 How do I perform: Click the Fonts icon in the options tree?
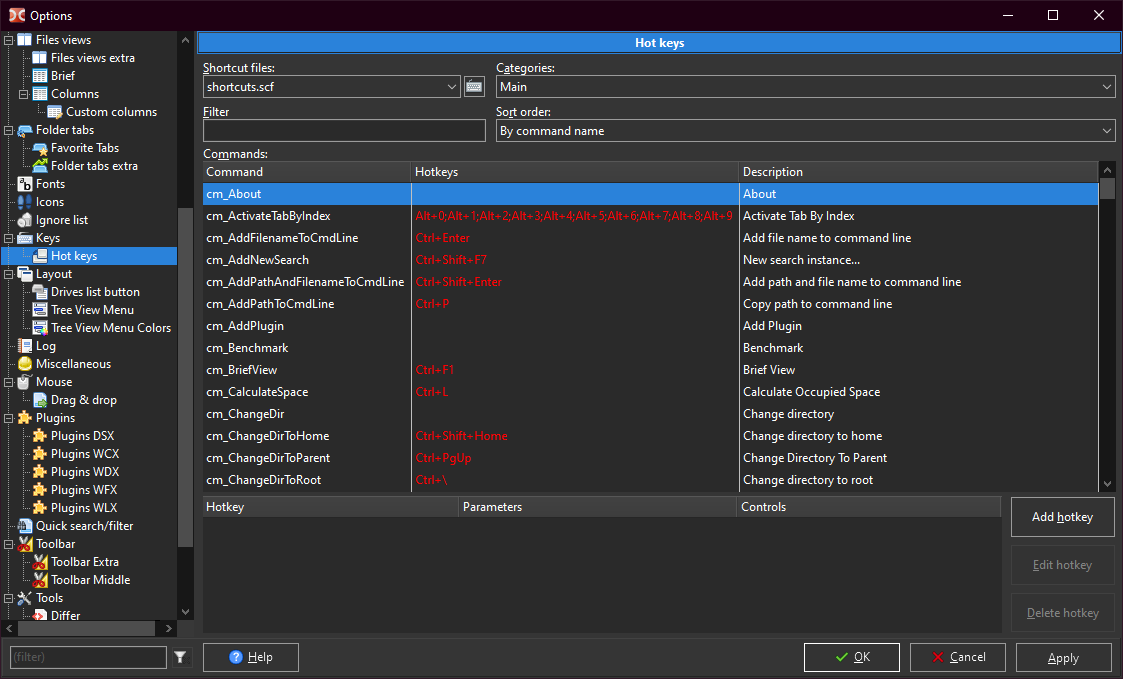(x=25, y=184)
